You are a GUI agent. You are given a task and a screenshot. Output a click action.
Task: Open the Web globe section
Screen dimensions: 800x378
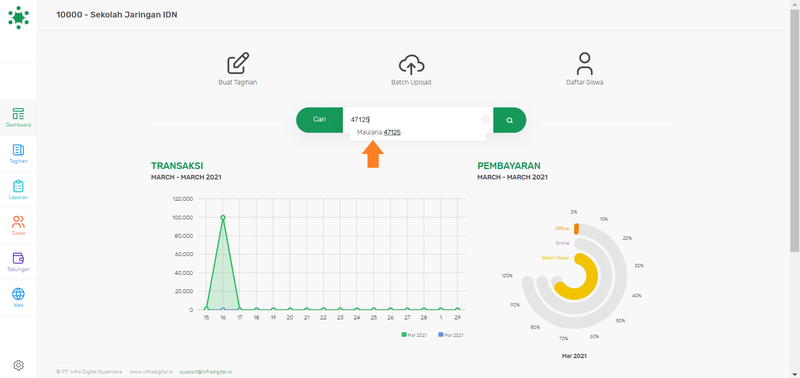click(x=18, y=298)
